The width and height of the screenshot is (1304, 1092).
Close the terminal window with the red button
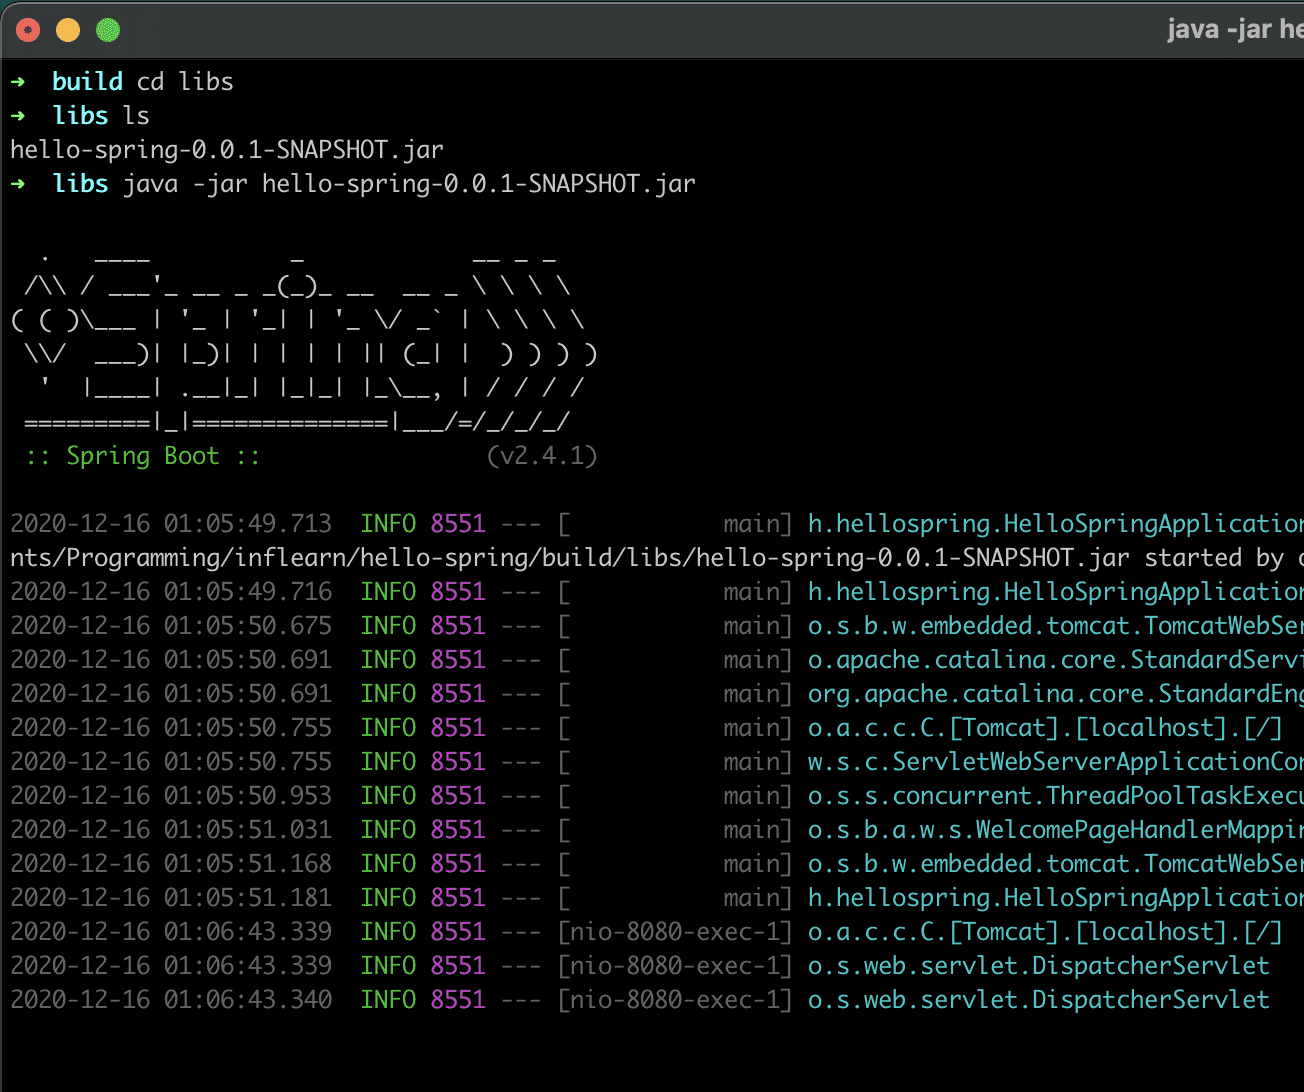click(x=28, y=30)
